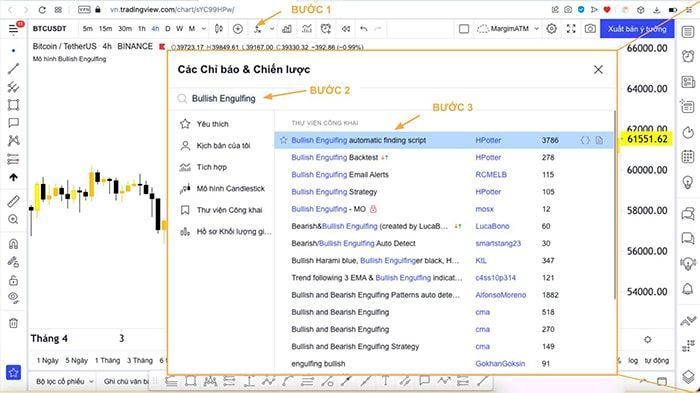The width and height of the screenshot is (700, 393).
Task: Select Bullish Engulfing Email Alerts script
Action: pyautogui.click(x=443, y=175)
